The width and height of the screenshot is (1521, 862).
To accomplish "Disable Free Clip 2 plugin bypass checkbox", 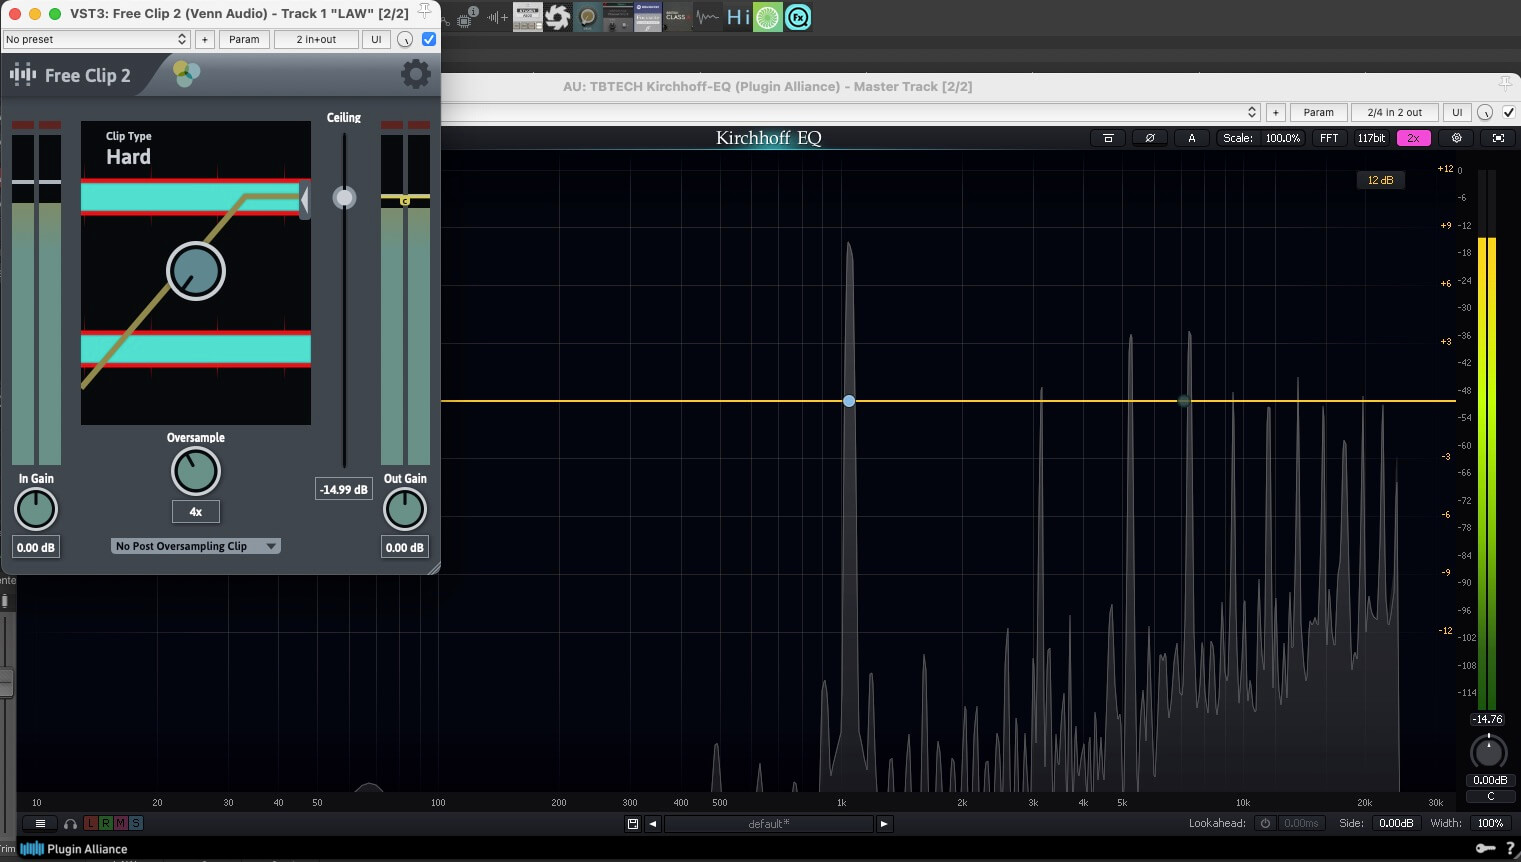I will click(429, 39).
